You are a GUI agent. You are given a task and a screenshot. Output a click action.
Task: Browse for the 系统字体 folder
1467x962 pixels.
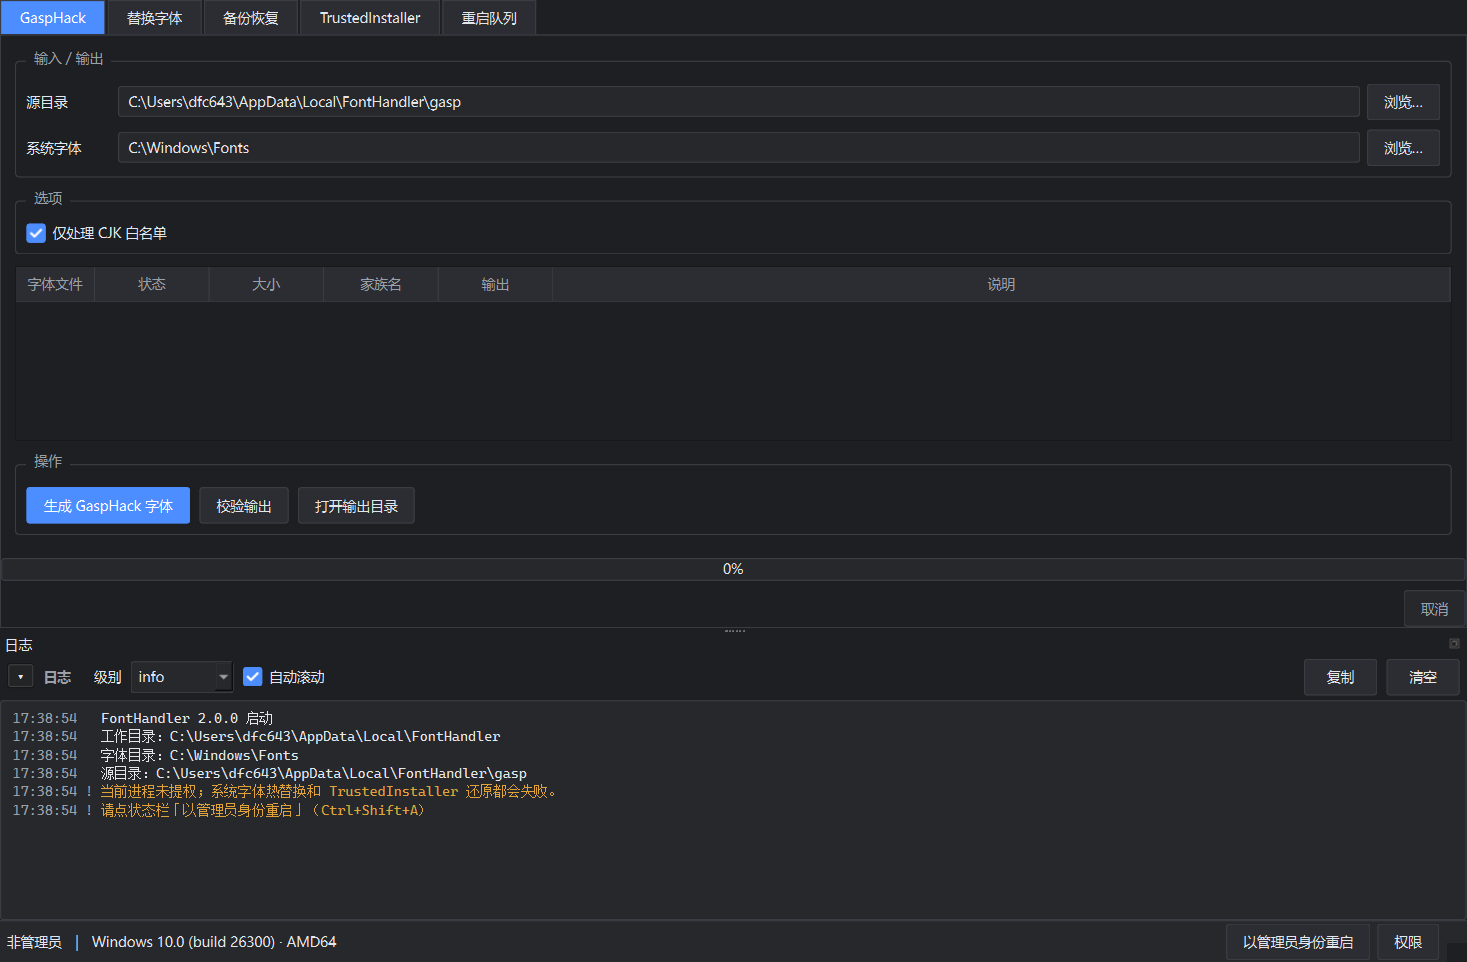[x=1403, y=148]
